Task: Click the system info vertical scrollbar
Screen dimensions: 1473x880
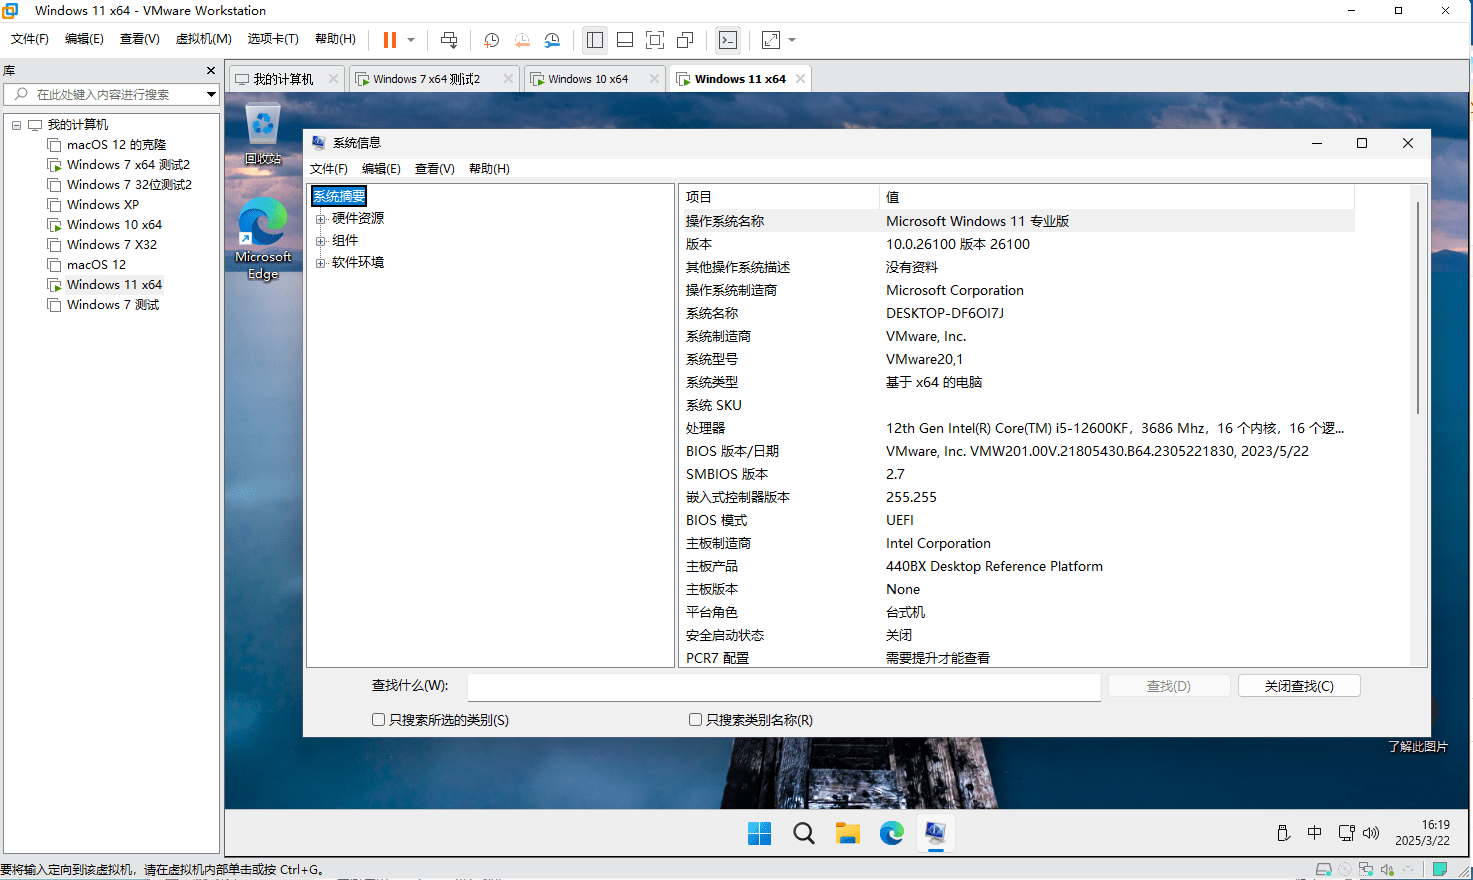Action: [x=1418, y=309]
